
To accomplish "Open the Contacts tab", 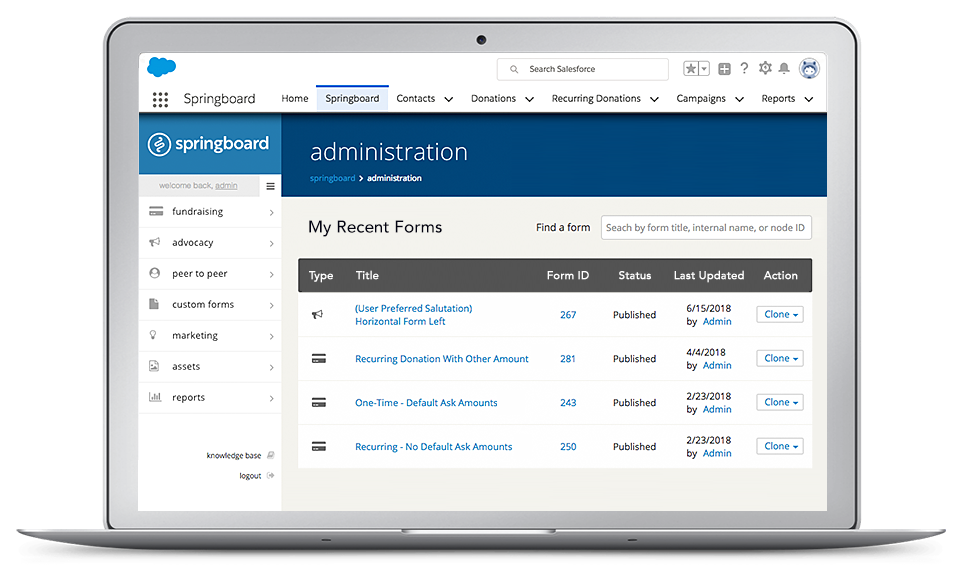I will 415,99.
